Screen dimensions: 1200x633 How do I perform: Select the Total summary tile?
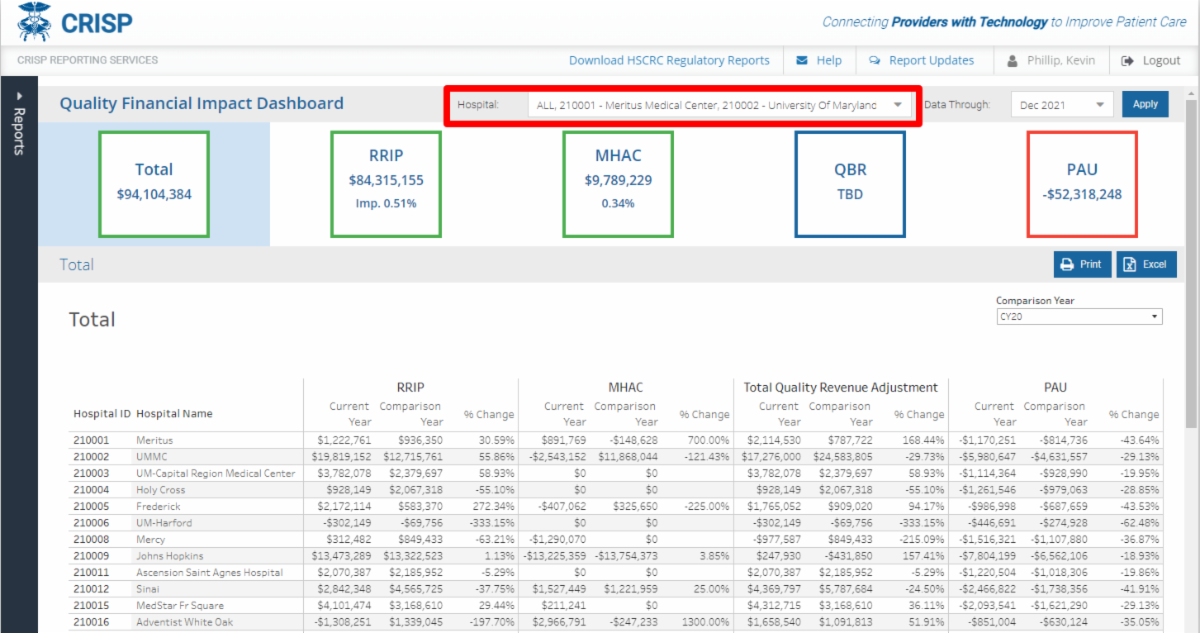click(x=154, y=184)
